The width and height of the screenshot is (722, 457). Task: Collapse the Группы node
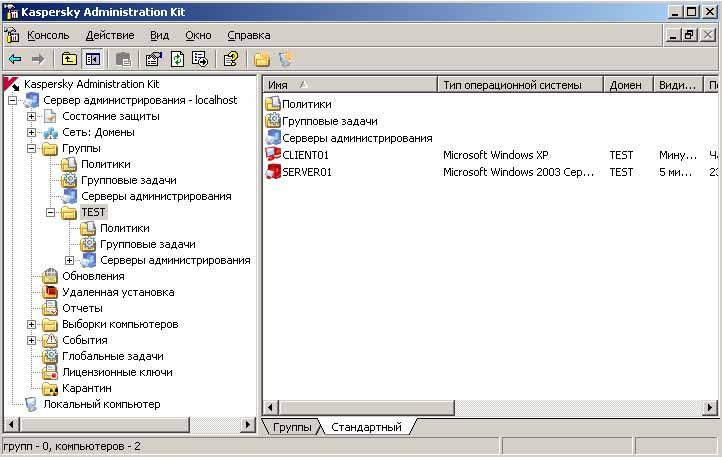(31, 148)
